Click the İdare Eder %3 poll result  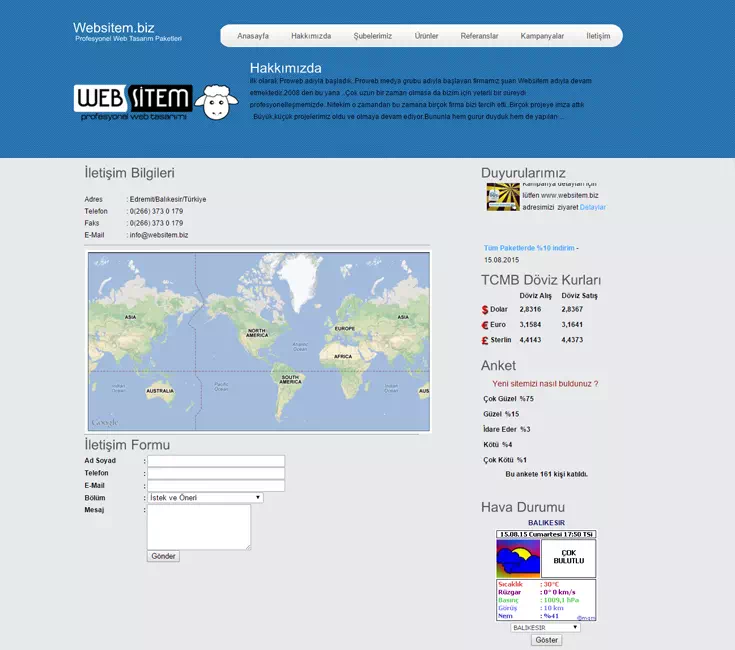(x=507, y=429)
